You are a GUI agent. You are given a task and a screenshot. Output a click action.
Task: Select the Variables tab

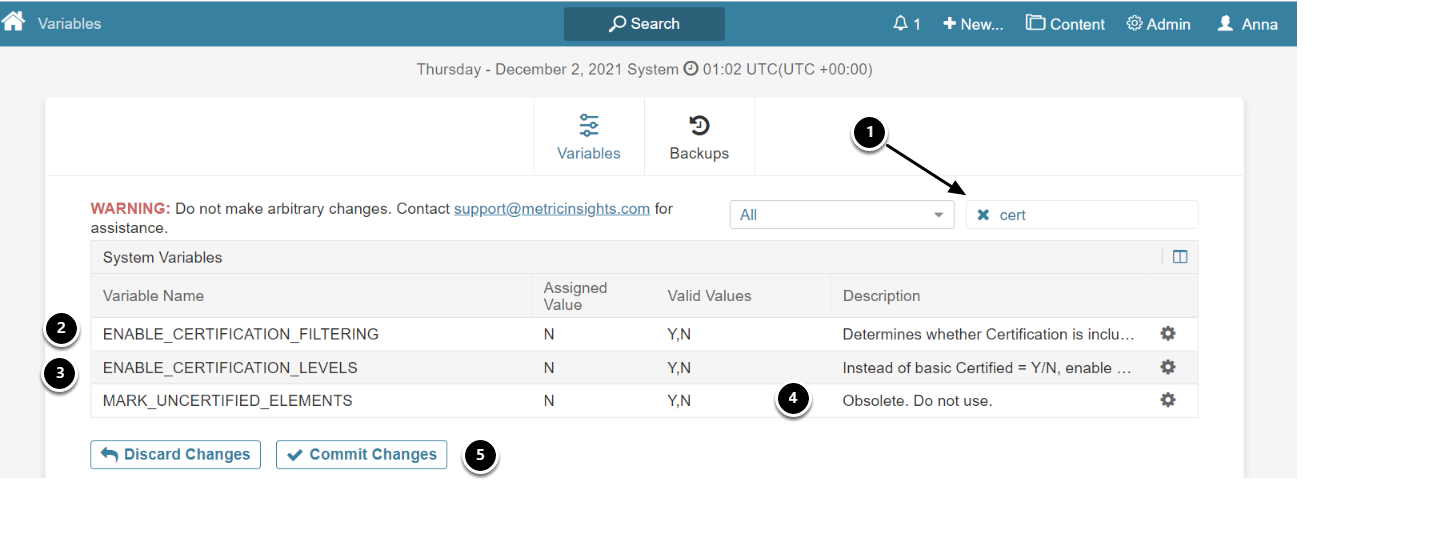tap(589, 138)
